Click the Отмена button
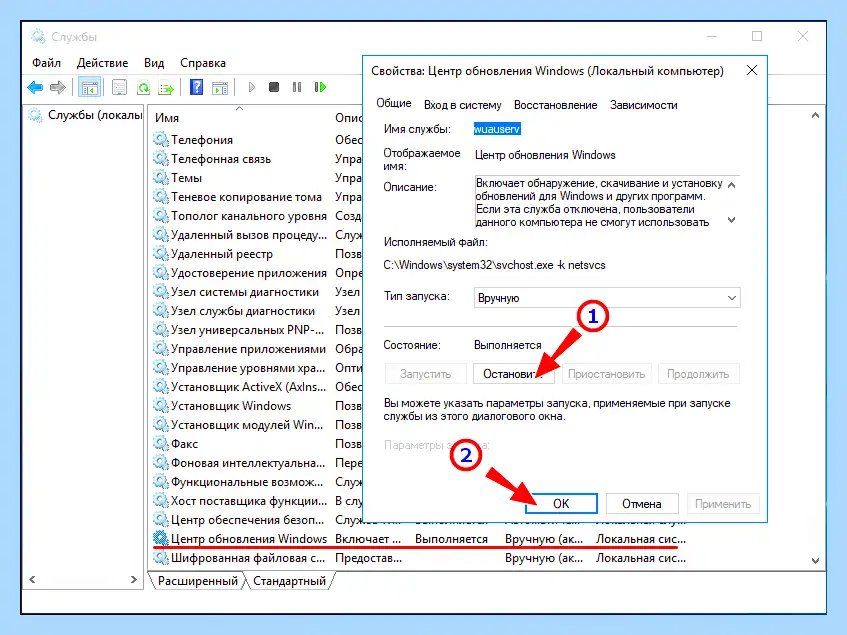Viewport: 847px width, 635px height. tap(642, 503)
